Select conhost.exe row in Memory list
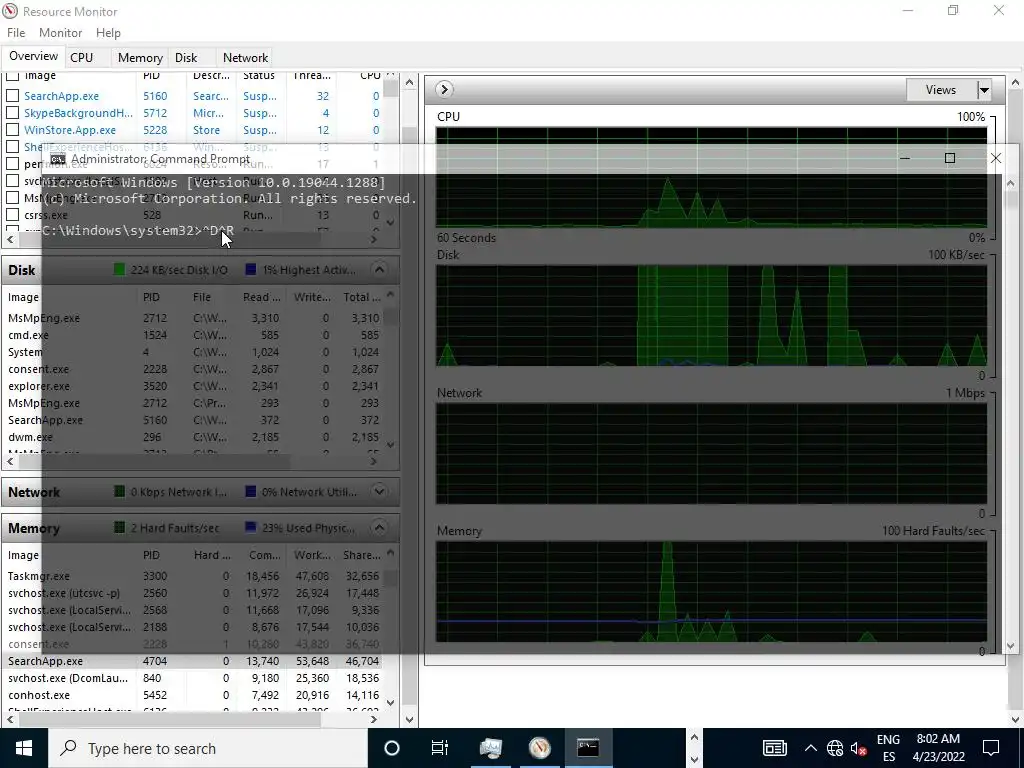The height and width of the screenshot is (768, 1024). click(194, 695)
